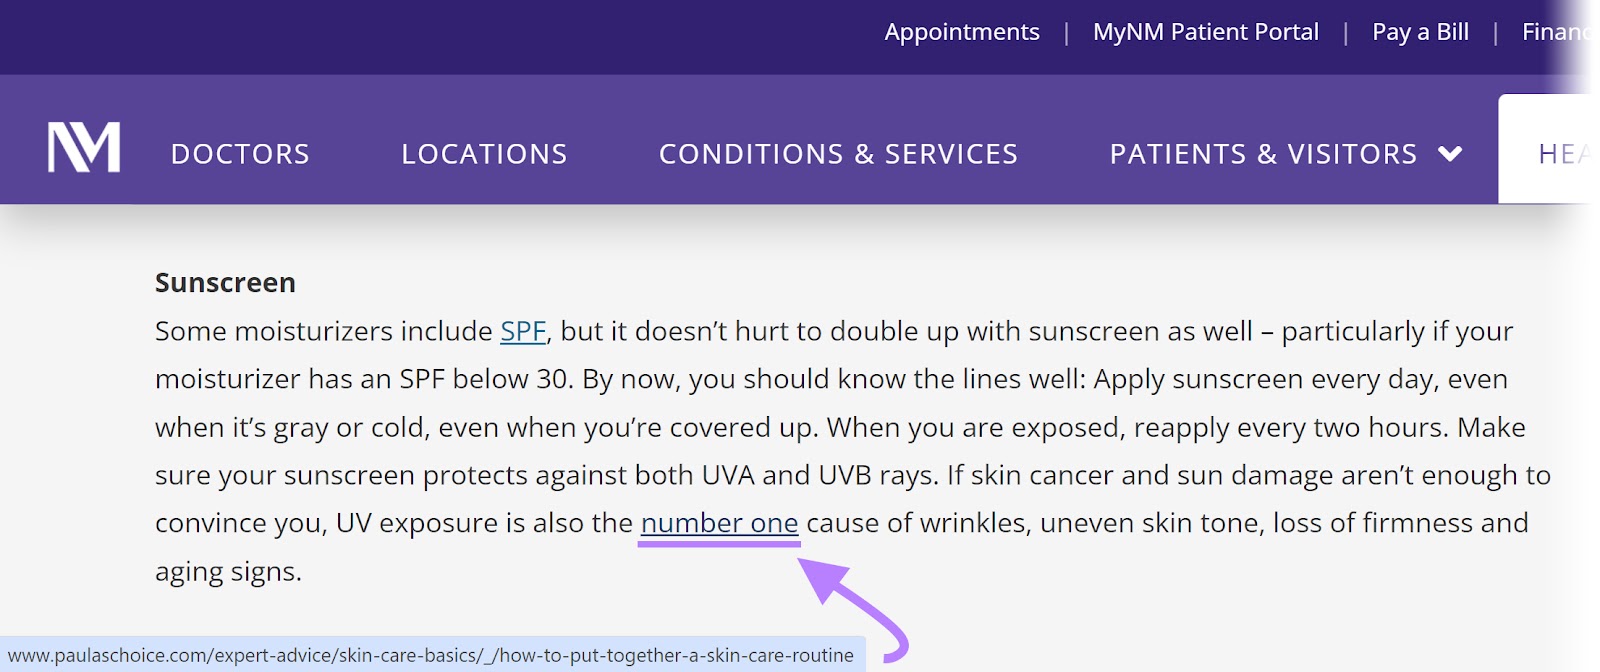Click the Sunscreen heading
The image size is (1600, 672).
coord(224,282)
